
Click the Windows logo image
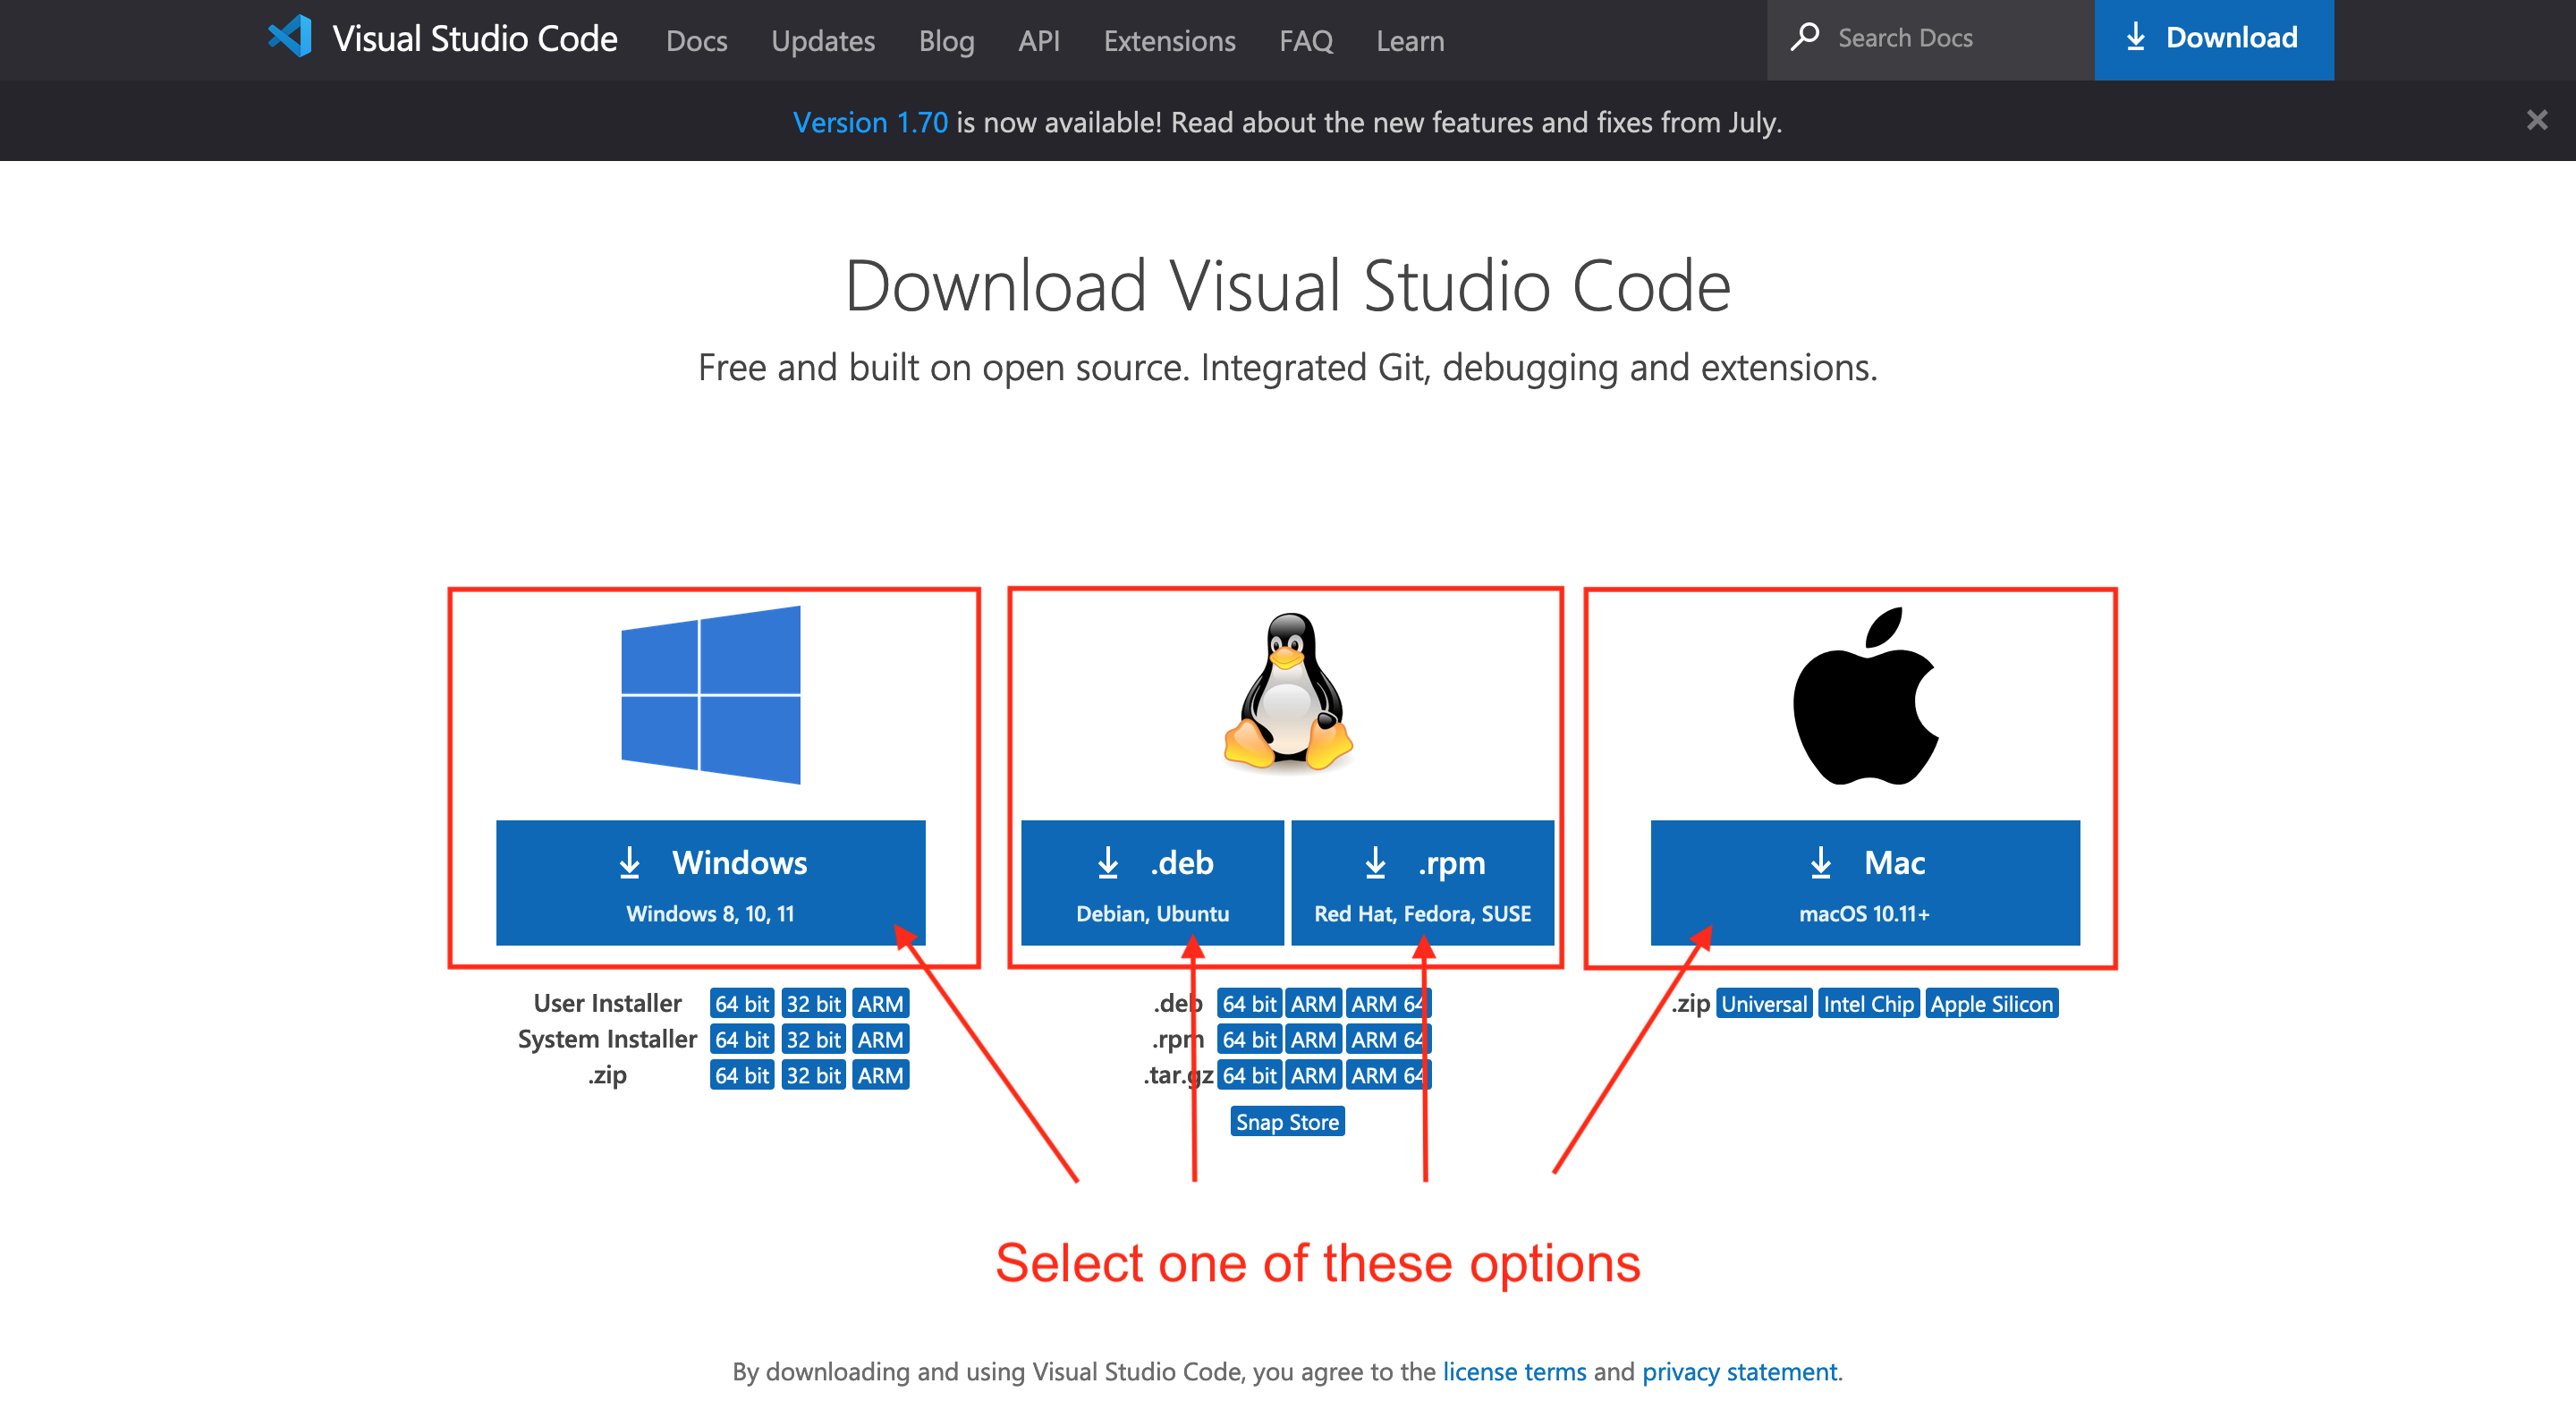pos(711,695)
